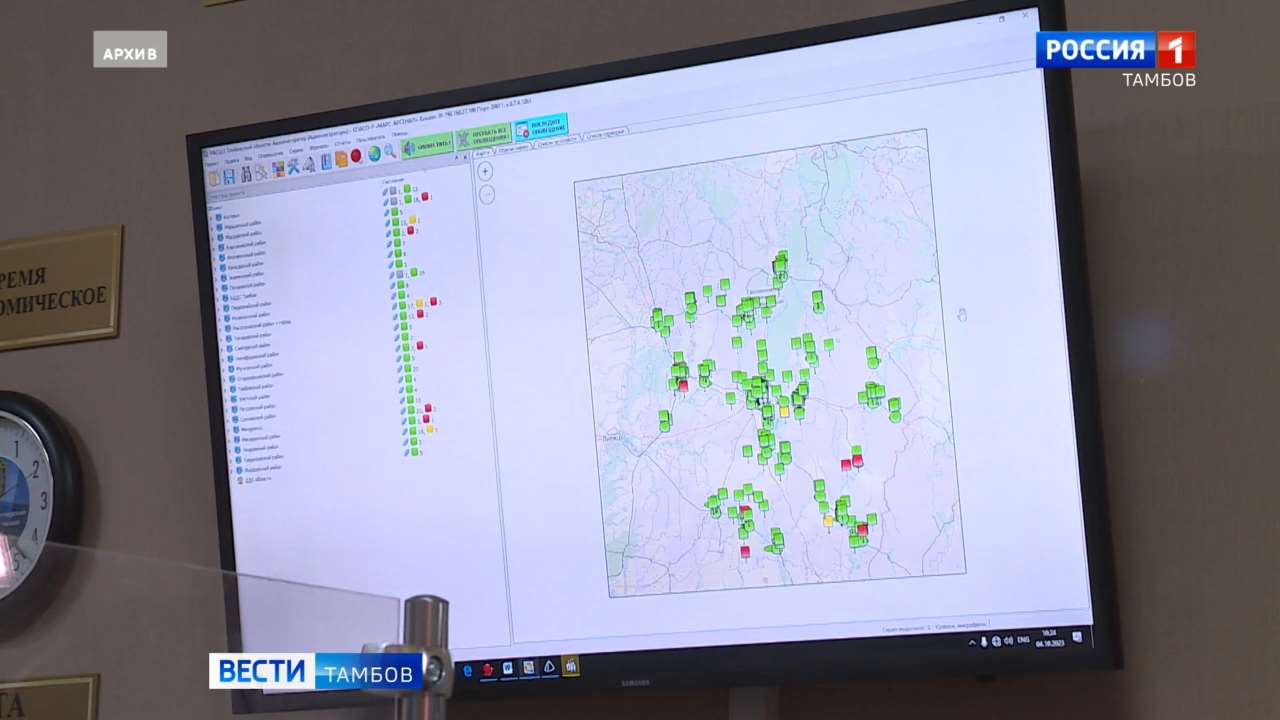Viewport: 1280px width, 720px height.
Task: Switch input language via ENG indicator
Action: [1023, 640]
